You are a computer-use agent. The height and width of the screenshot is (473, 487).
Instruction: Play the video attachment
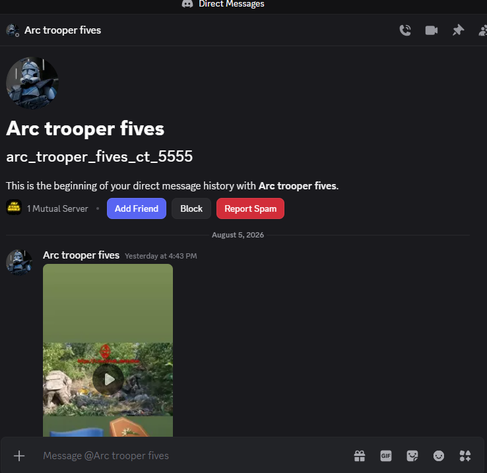(108, 379)
